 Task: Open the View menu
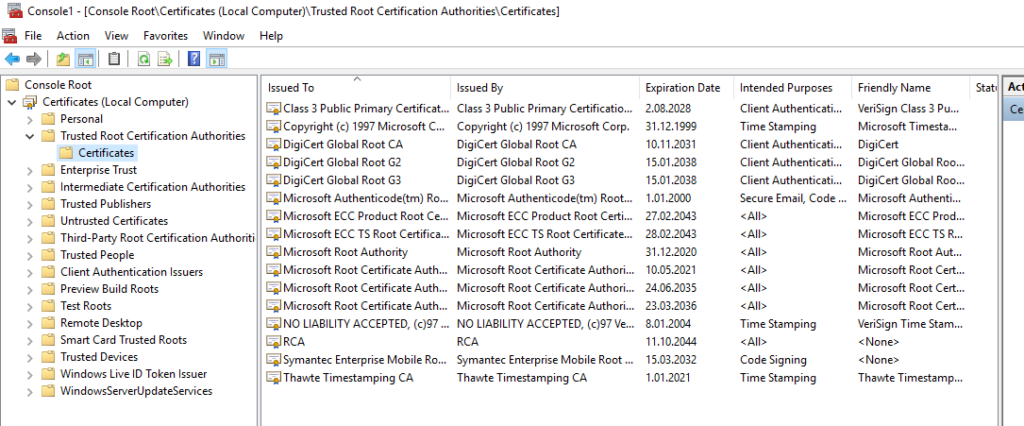point(116,36)
